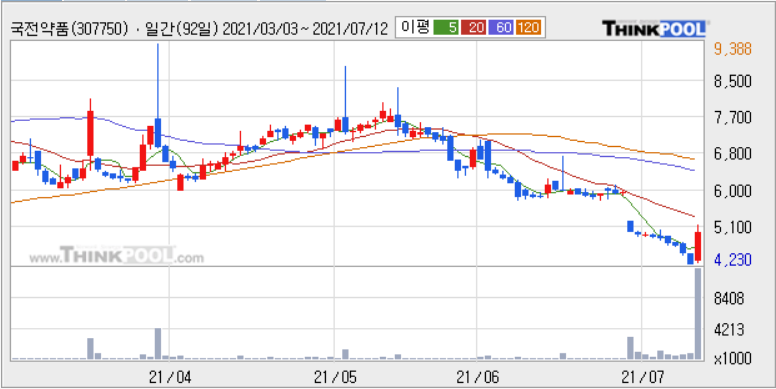Click the volume bar just before 21/04
This screenshot has width=776, height=389.
(158, 343)
